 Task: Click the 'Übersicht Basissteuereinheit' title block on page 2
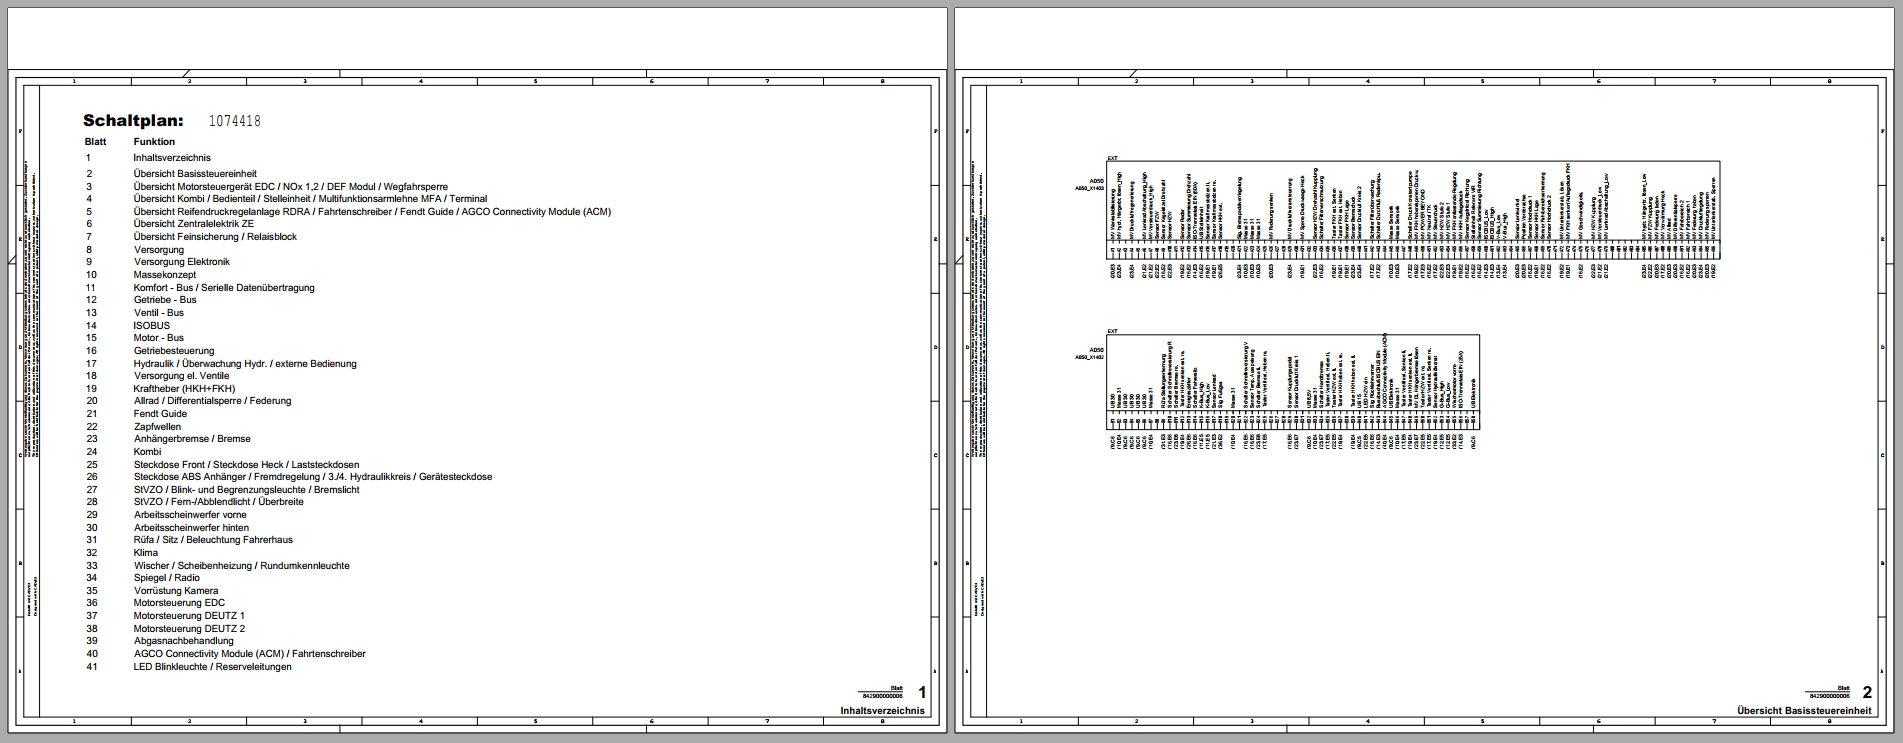pyautogui.click(x=1804, y=711)
